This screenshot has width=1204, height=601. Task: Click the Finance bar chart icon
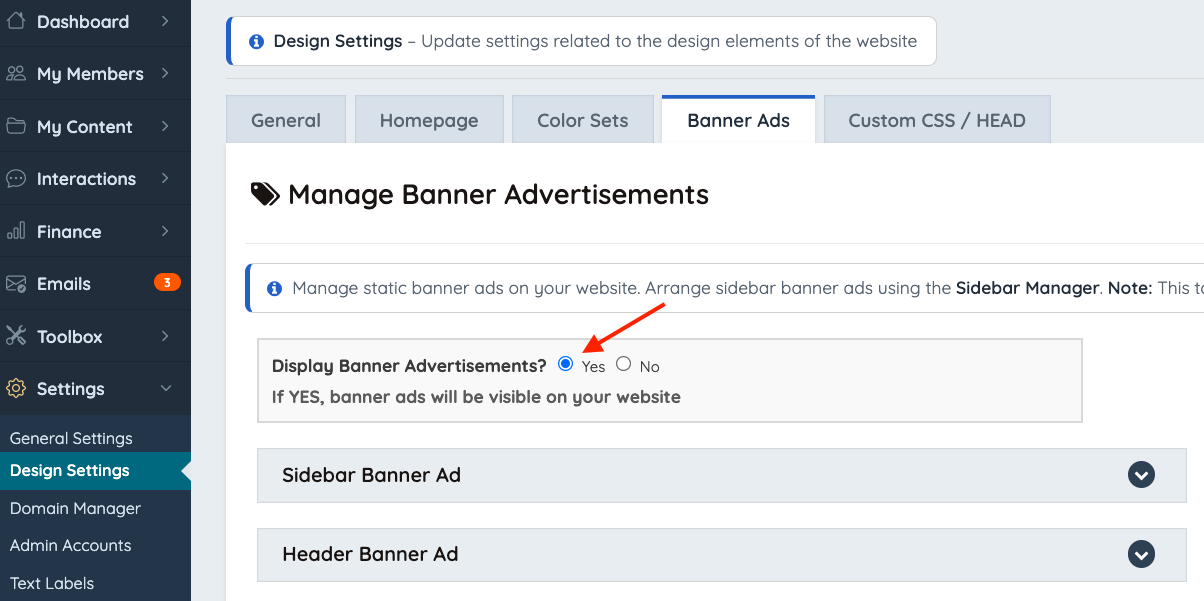[x=16, y=231]
